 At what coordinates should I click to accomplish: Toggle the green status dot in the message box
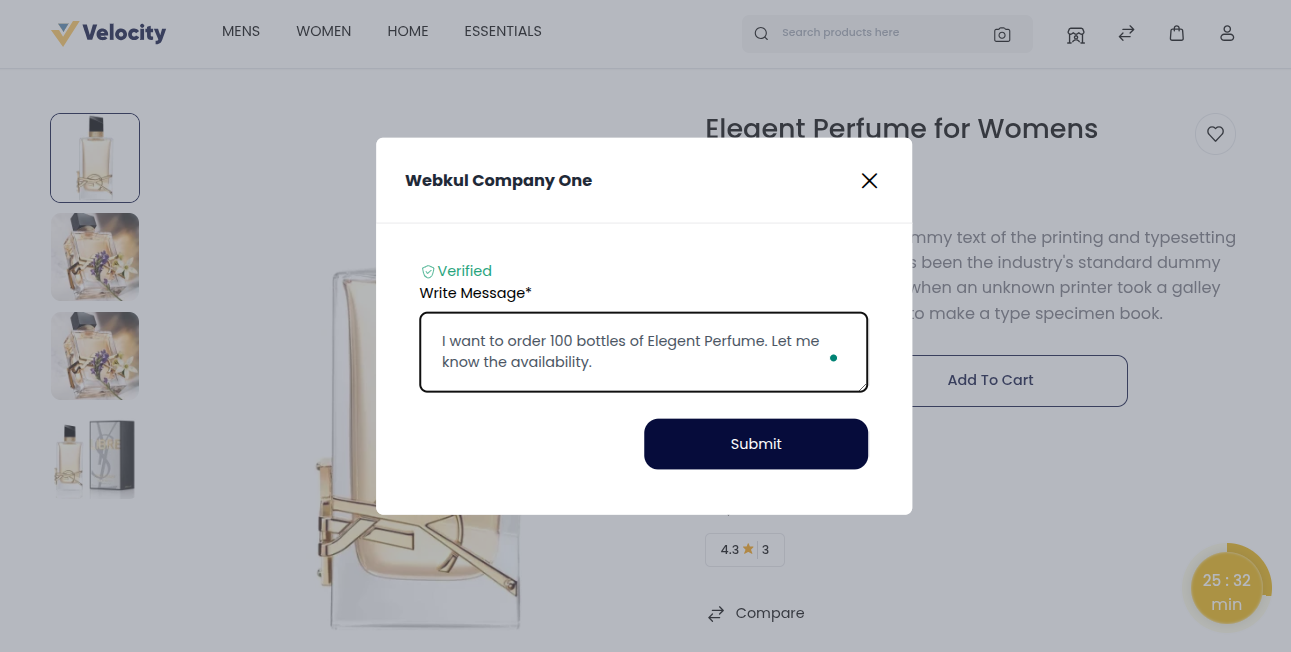point(834,357)
